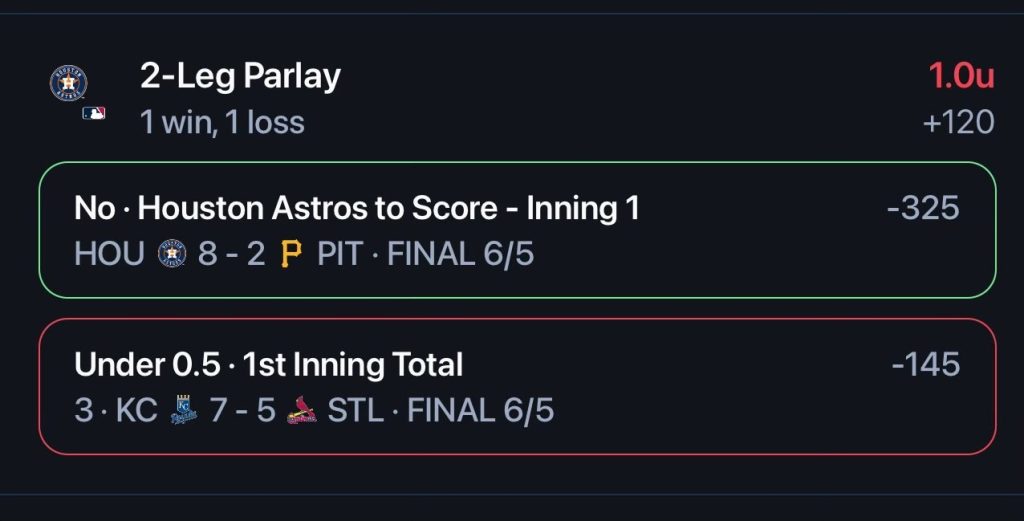Open the 2-Leg Parlay title
The width and height of the screenshot is (1024, 521).
click(x=240, y=77)
